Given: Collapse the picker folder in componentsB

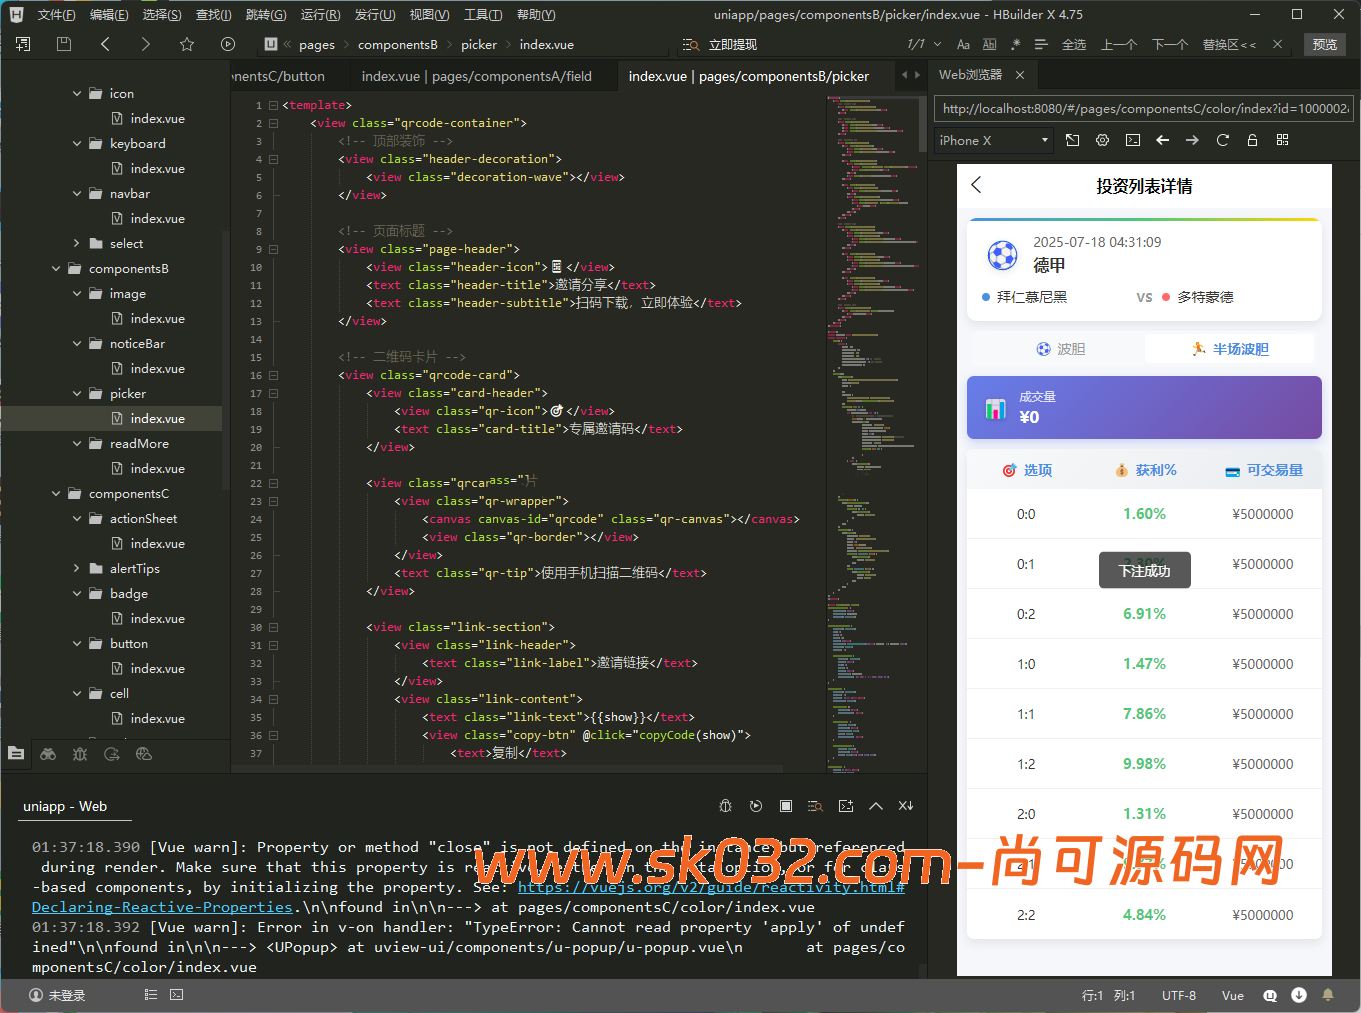Looking at the screenshot, I should click(x=76, y=393).
